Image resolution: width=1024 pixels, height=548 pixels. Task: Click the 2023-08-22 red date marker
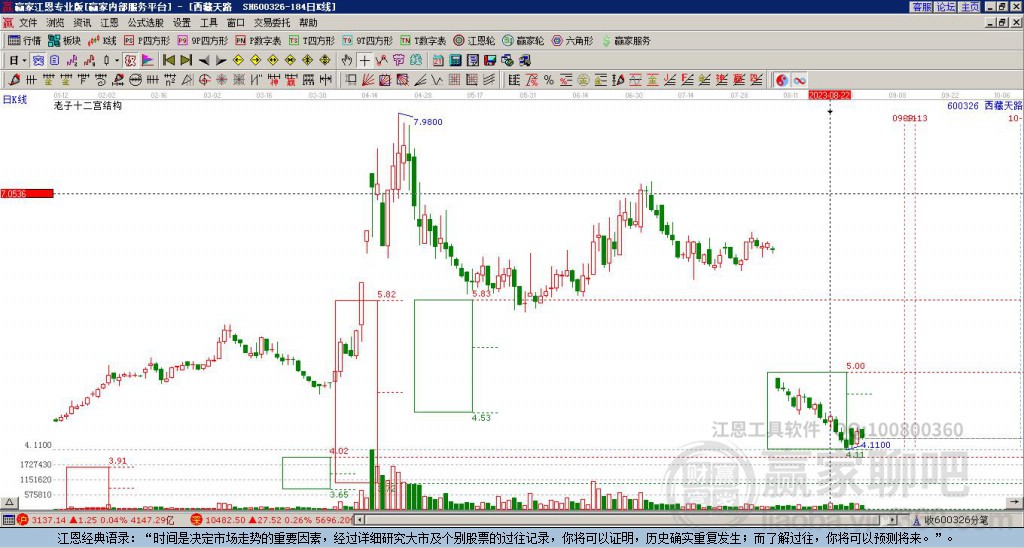[x=830, y=95]
